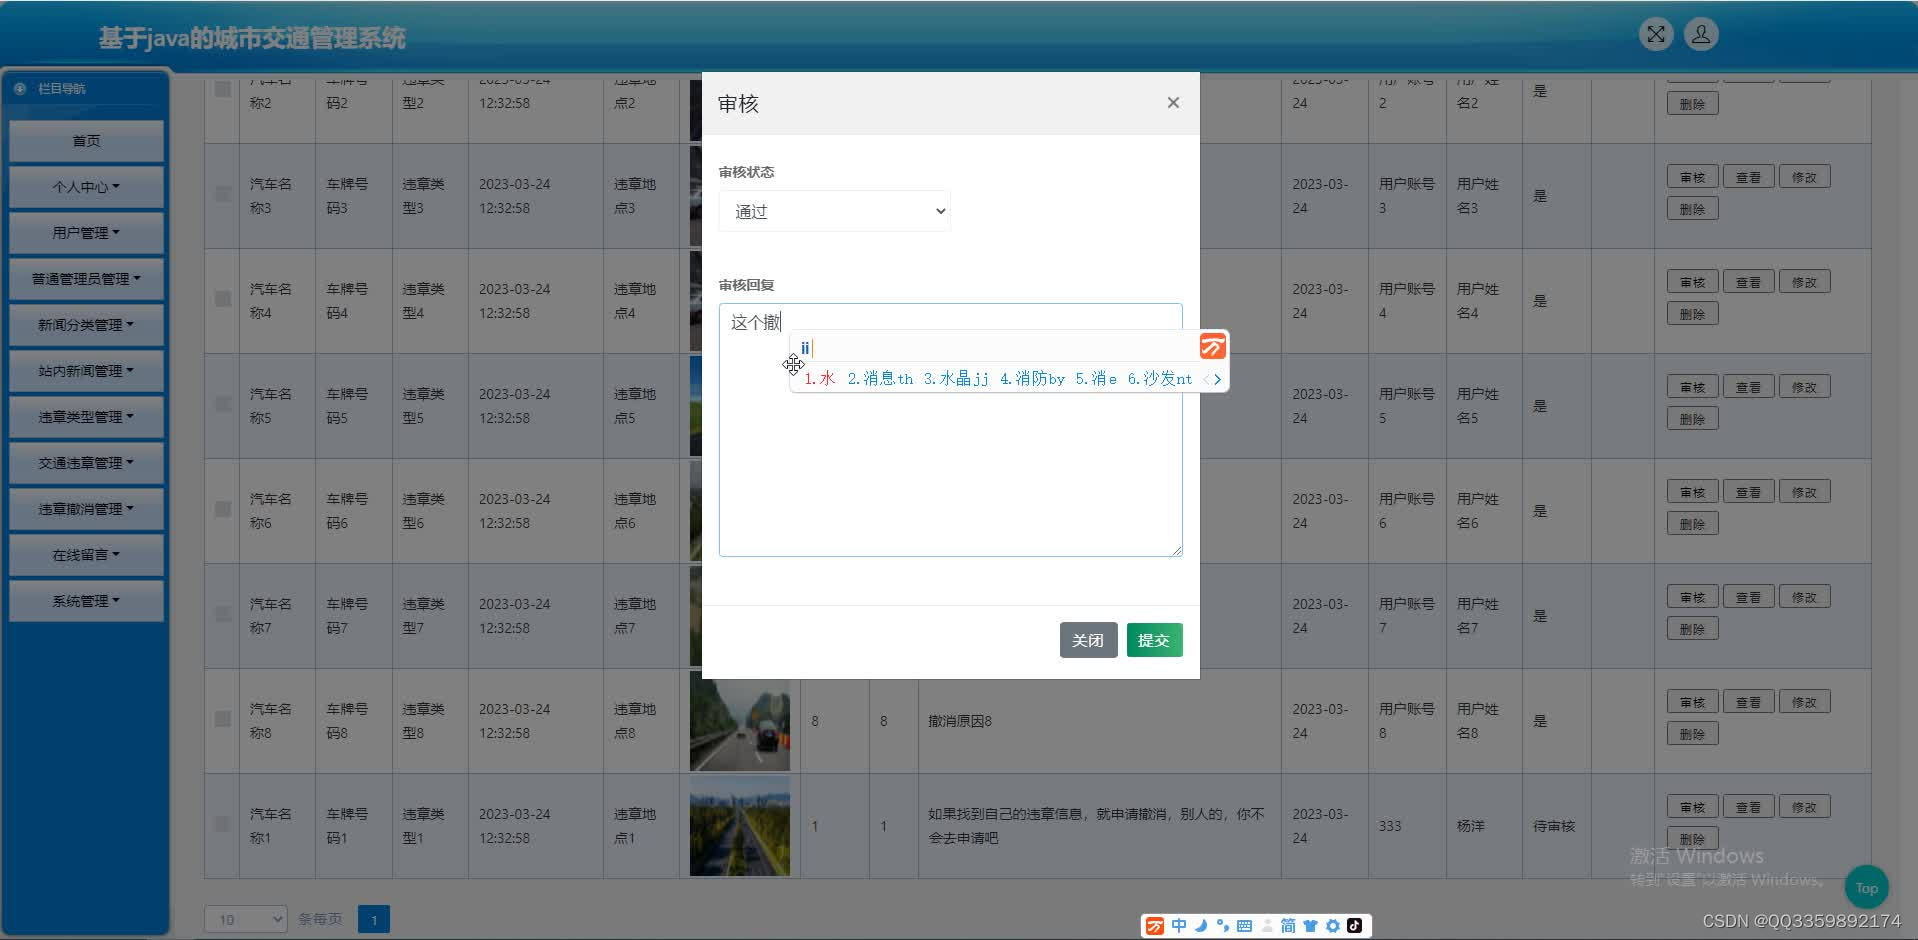Tick the checkbox for row 汽车名称7
The width and height of the screenshot is (1918, 940).
tap(223, 614)
